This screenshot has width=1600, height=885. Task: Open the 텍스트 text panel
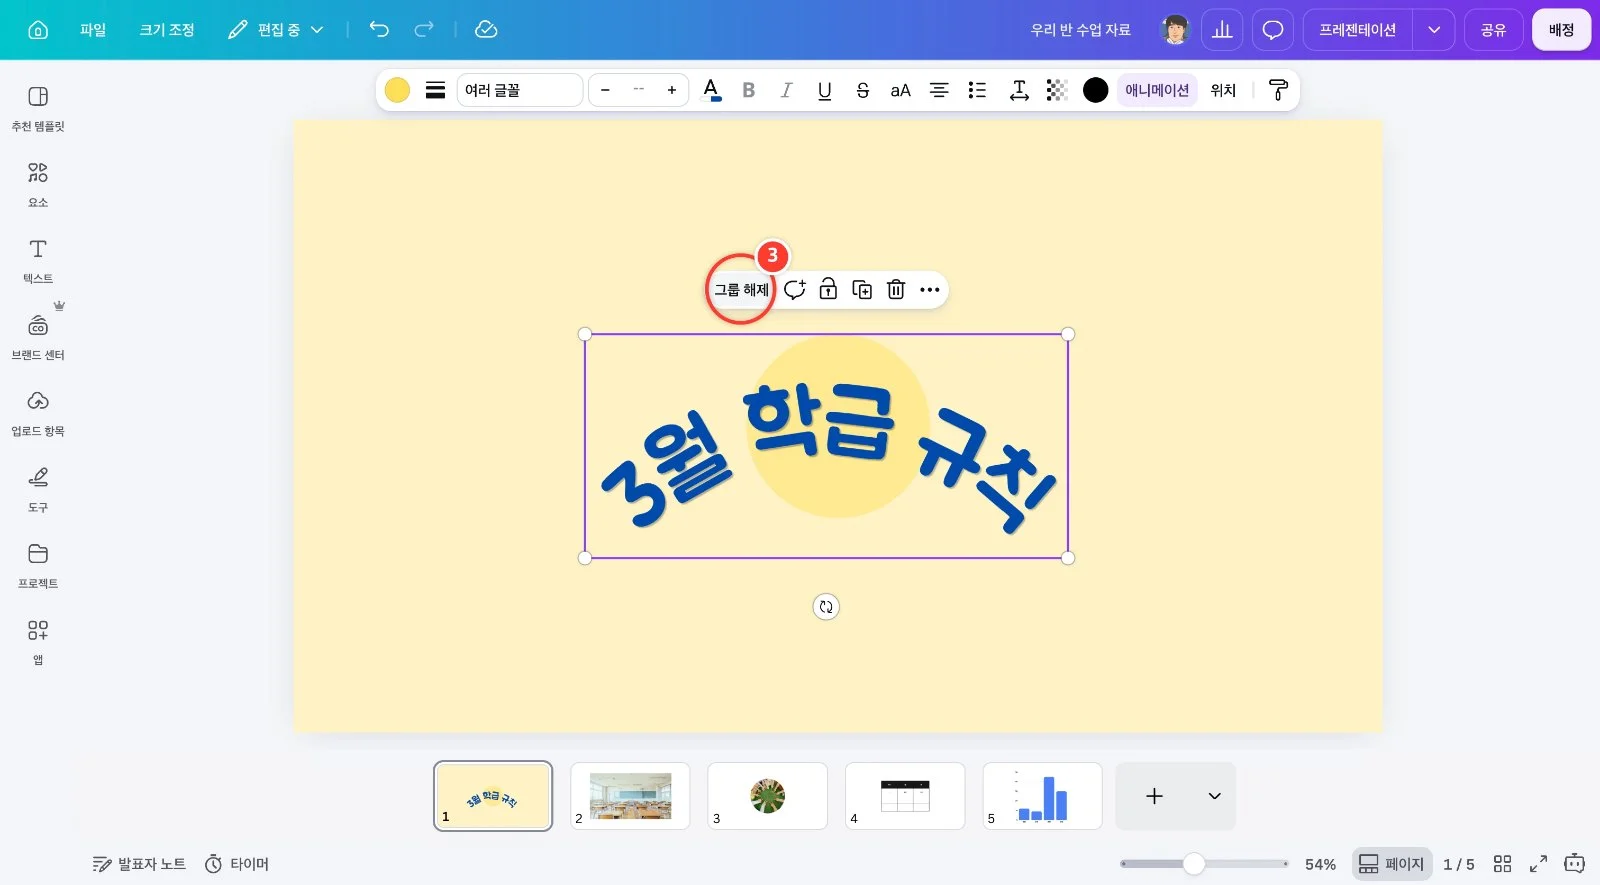pyautogui.click(x=38, y=261)
